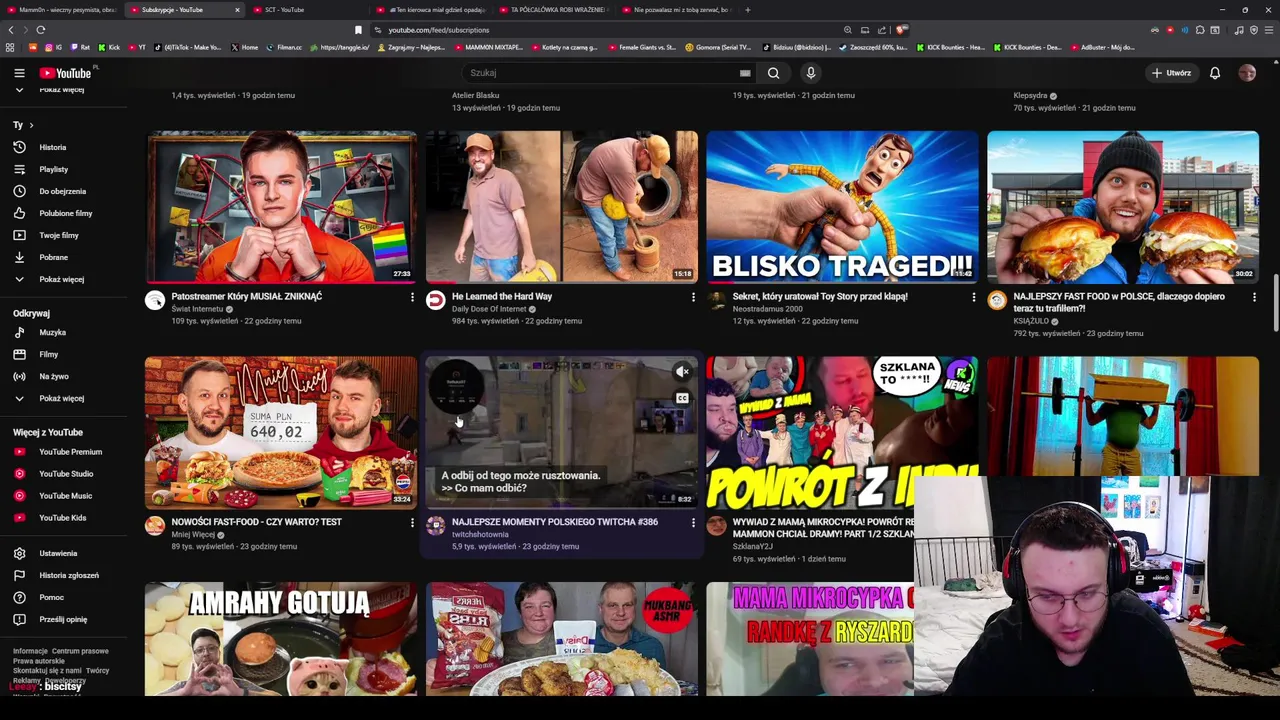
Task: Open options for NOWOŚCI FAST-FOOD video
Action: (412, 522)
